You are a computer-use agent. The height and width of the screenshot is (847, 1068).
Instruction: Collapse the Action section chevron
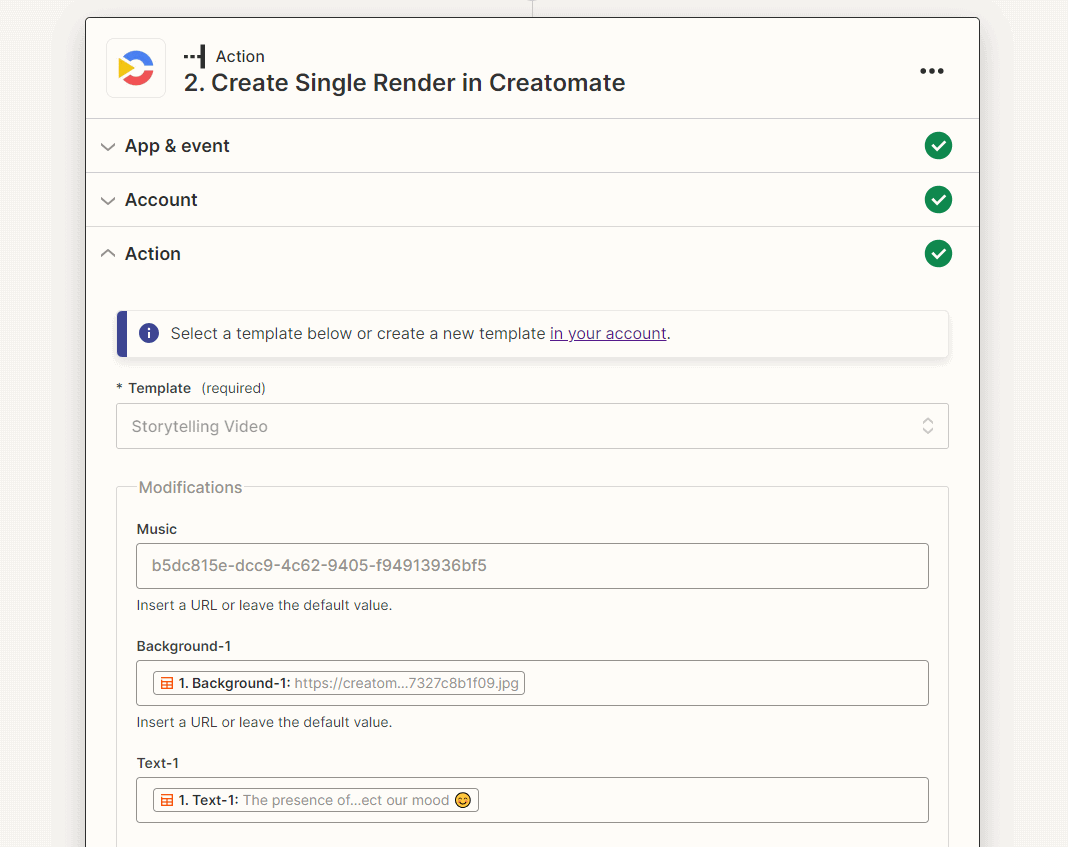coord(108,254)
